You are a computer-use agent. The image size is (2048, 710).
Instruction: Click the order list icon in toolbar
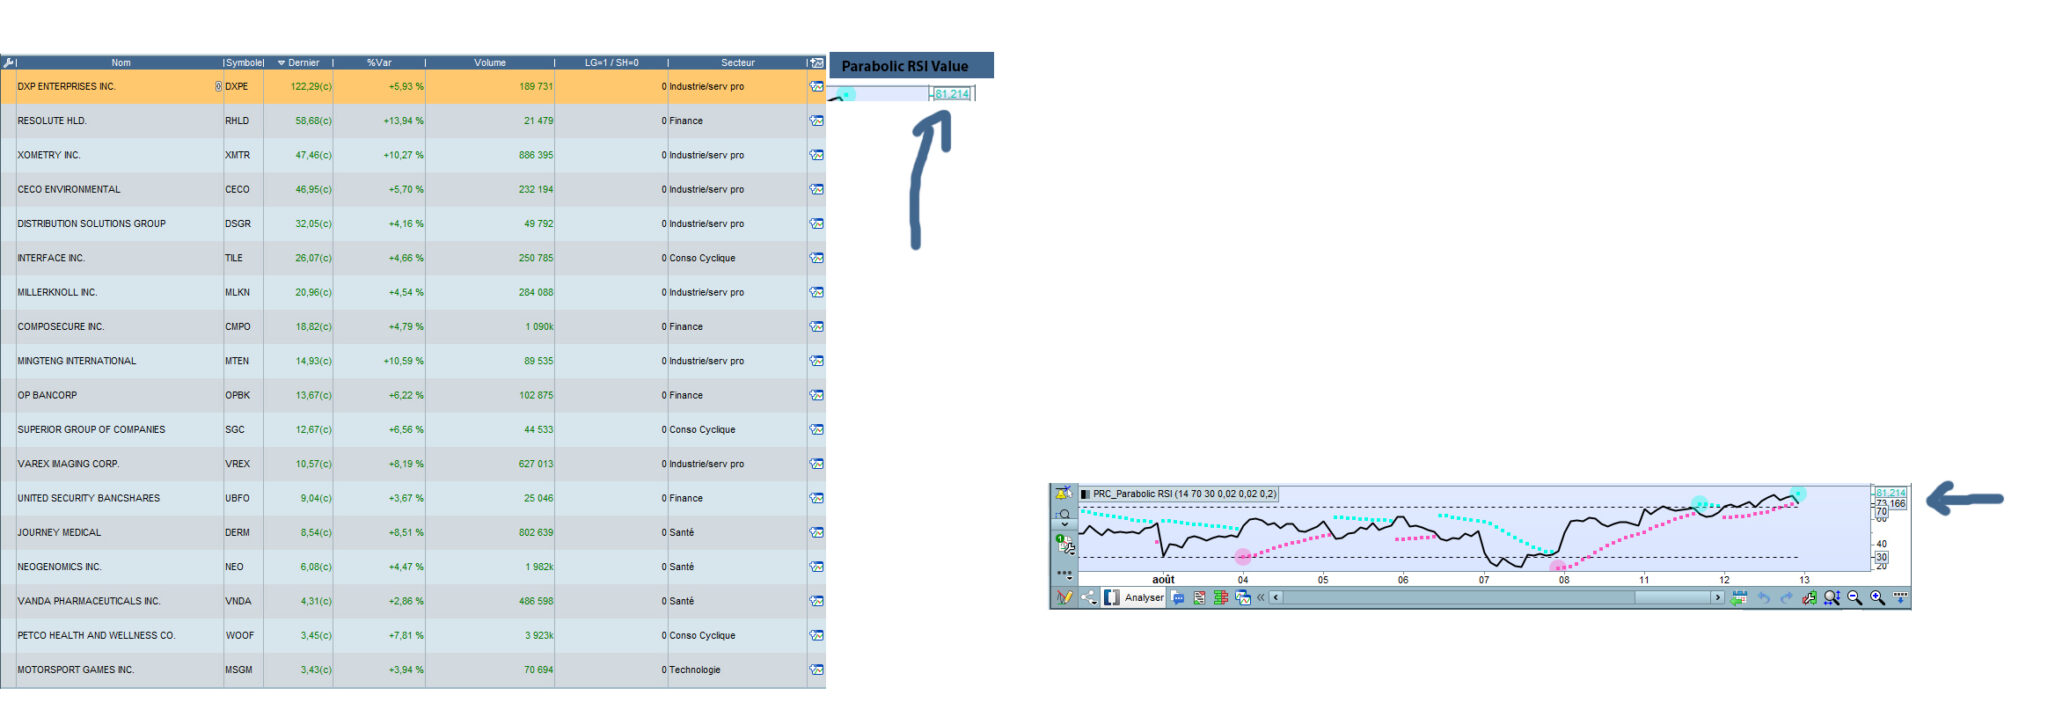(x=1200, y=598)
